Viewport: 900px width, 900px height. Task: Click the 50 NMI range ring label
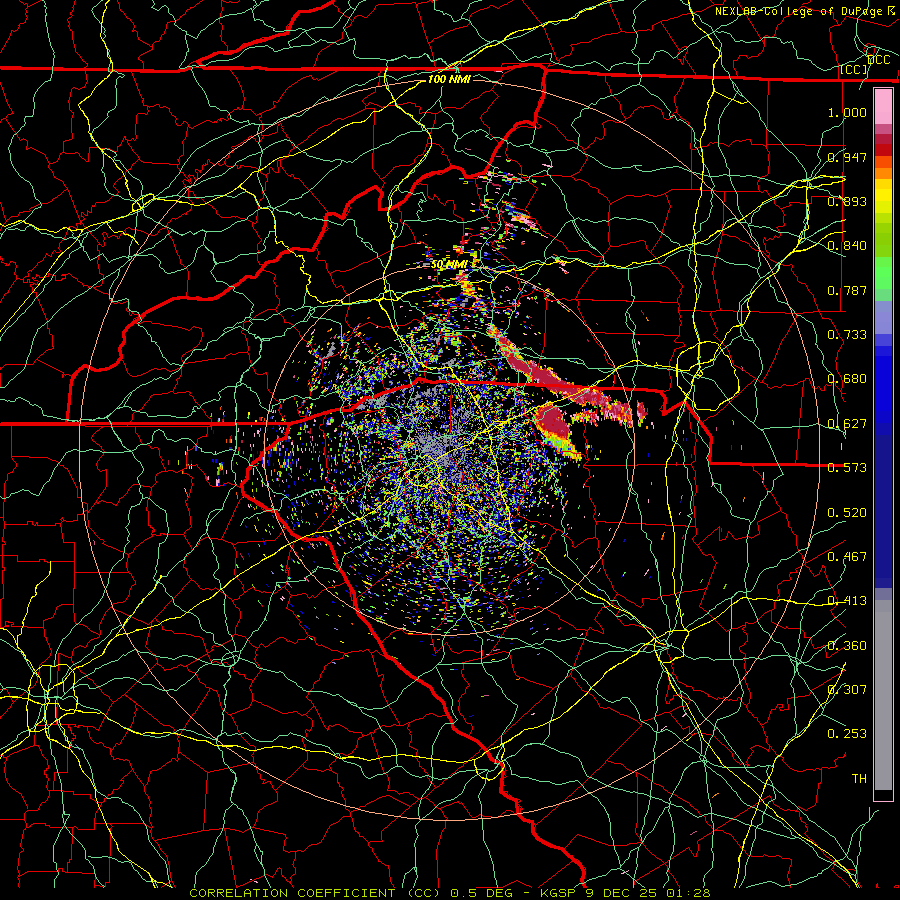click(x=449, y=265)
